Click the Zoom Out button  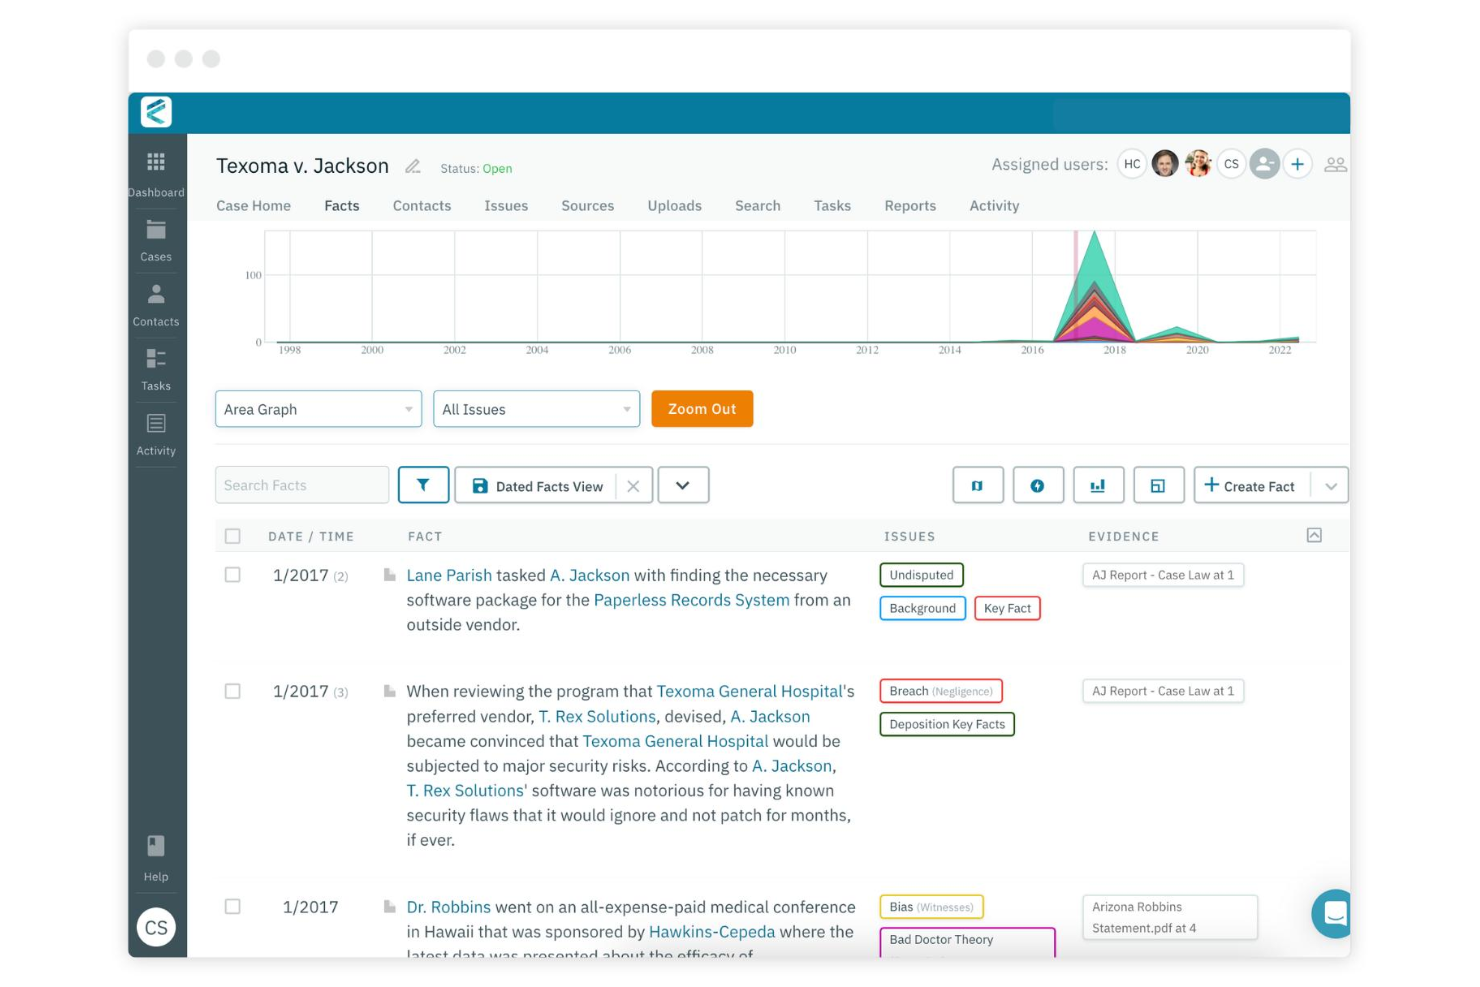pos(702,408)
